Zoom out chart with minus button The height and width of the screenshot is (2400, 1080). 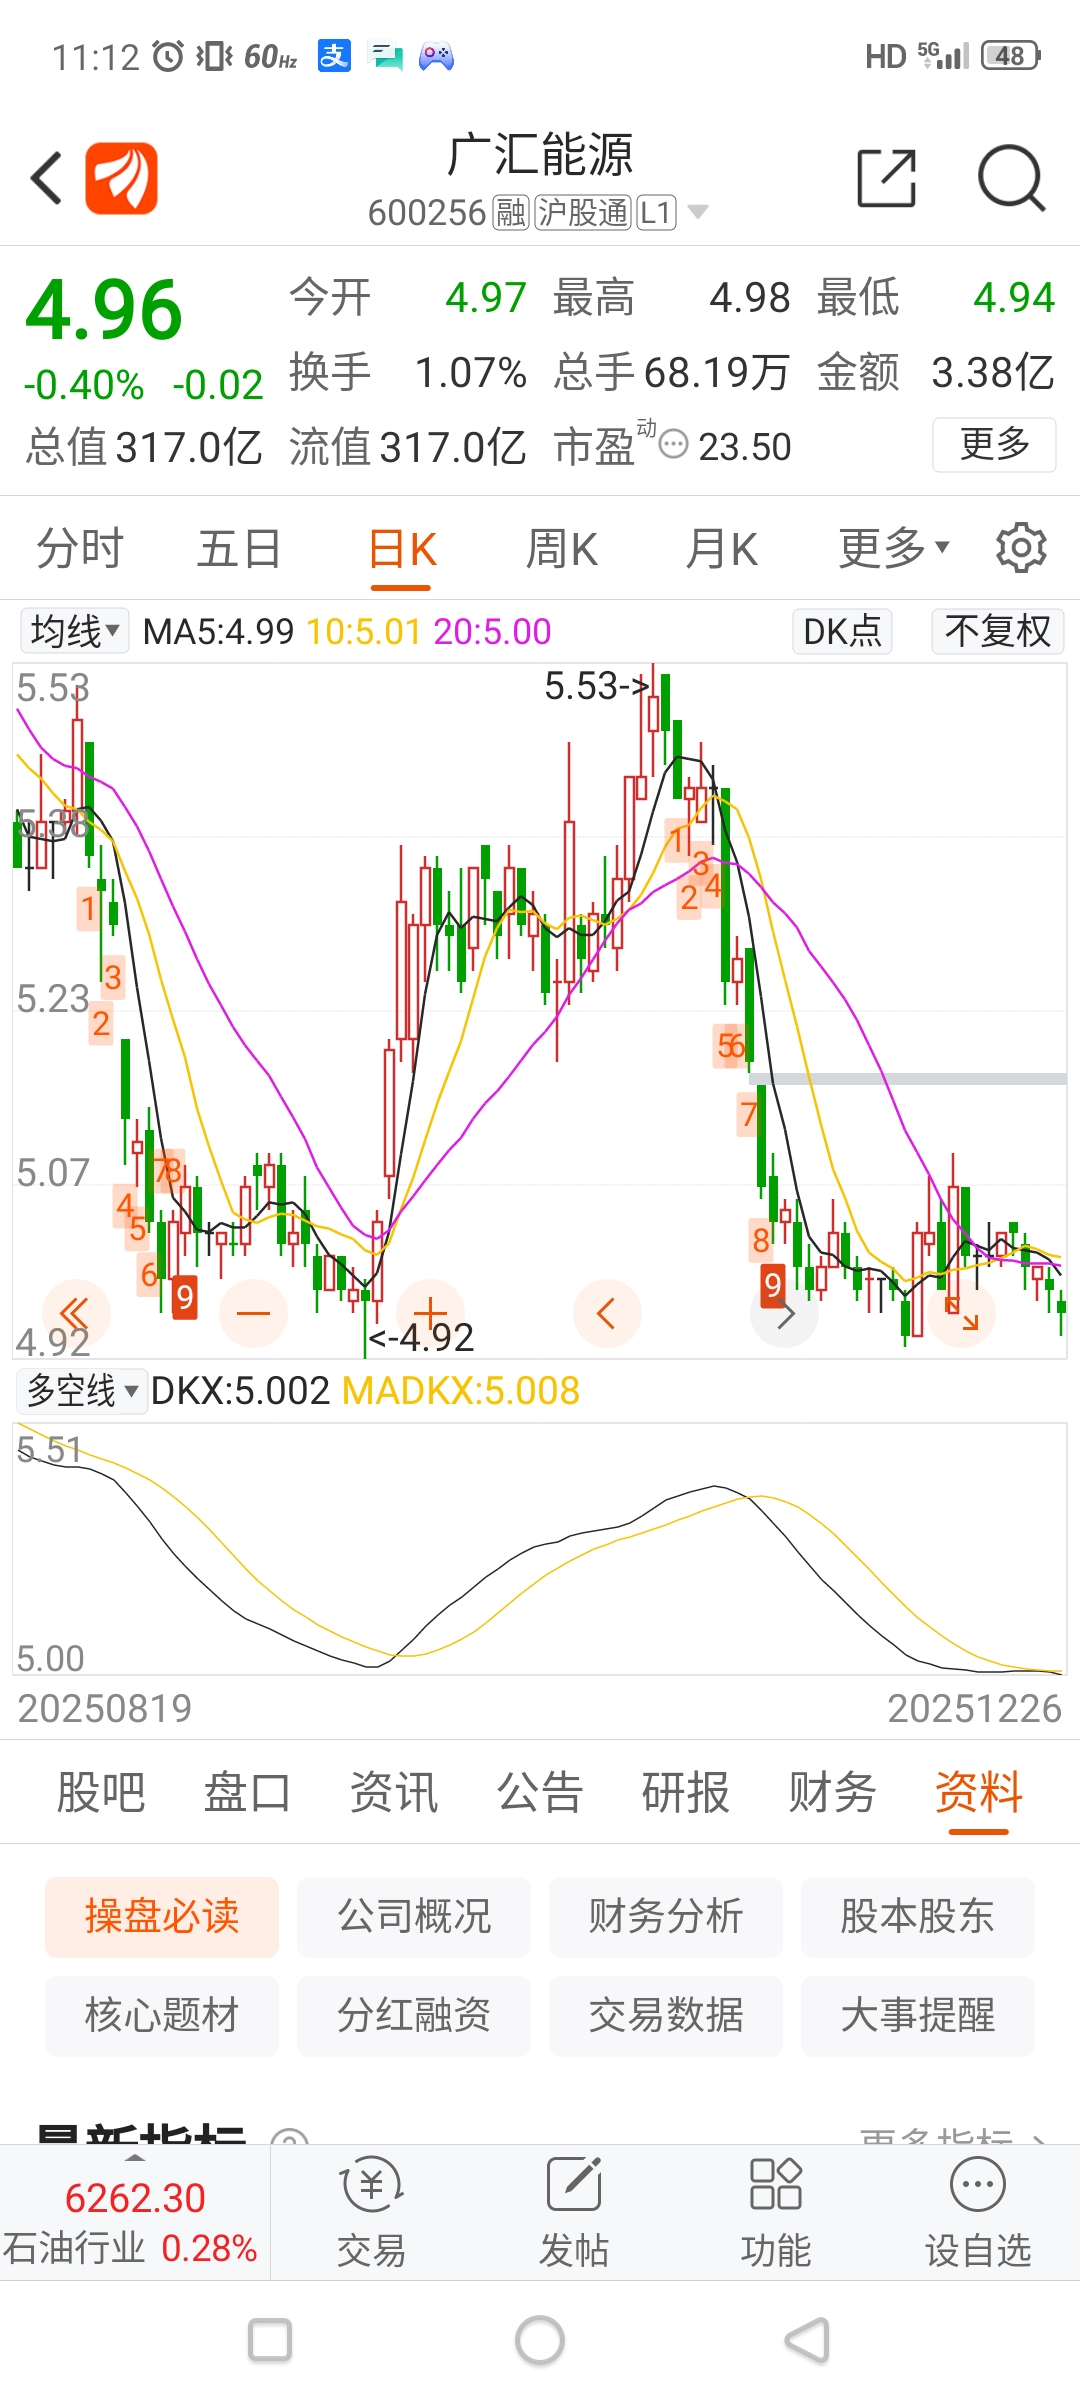point(253,1313)
